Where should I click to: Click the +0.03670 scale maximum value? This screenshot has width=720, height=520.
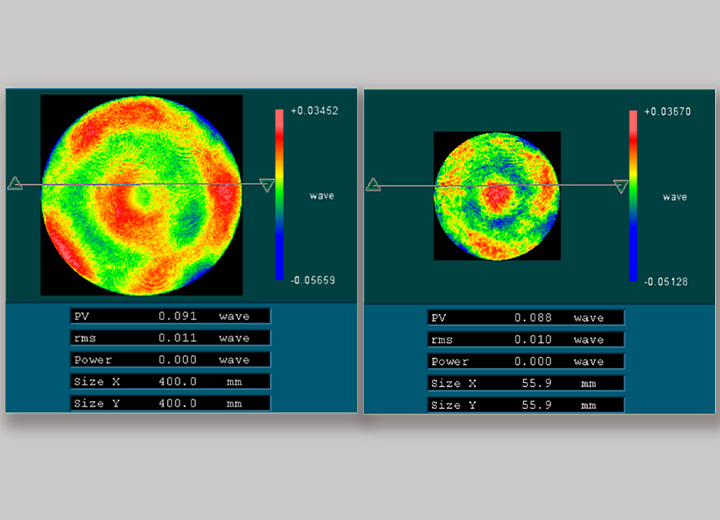point(667,112)
